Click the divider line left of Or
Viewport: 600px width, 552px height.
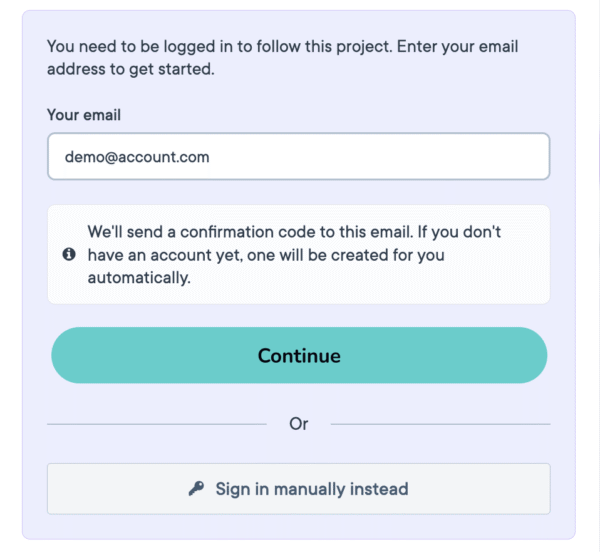[156, 424]
